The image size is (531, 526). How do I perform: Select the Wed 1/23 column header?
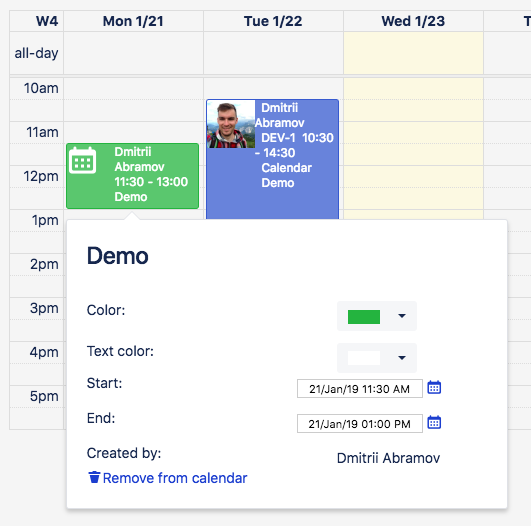[413, 21]
